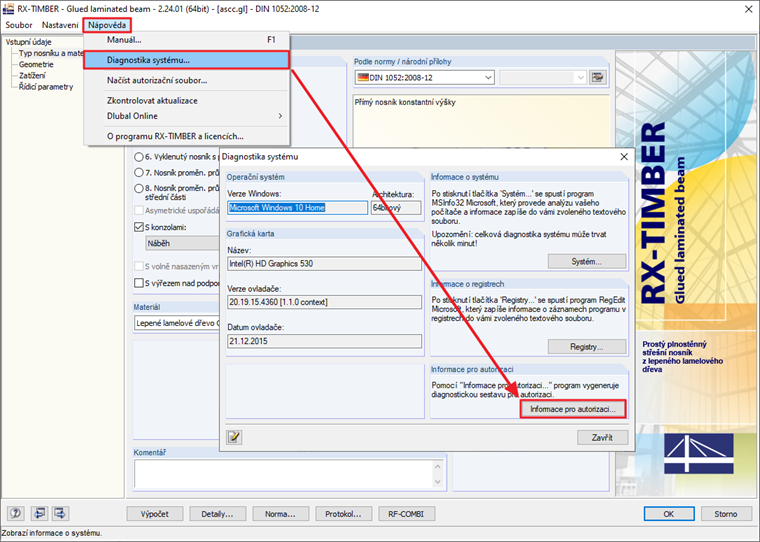Click Komentář scrollbar up arrow

point(438,466)
